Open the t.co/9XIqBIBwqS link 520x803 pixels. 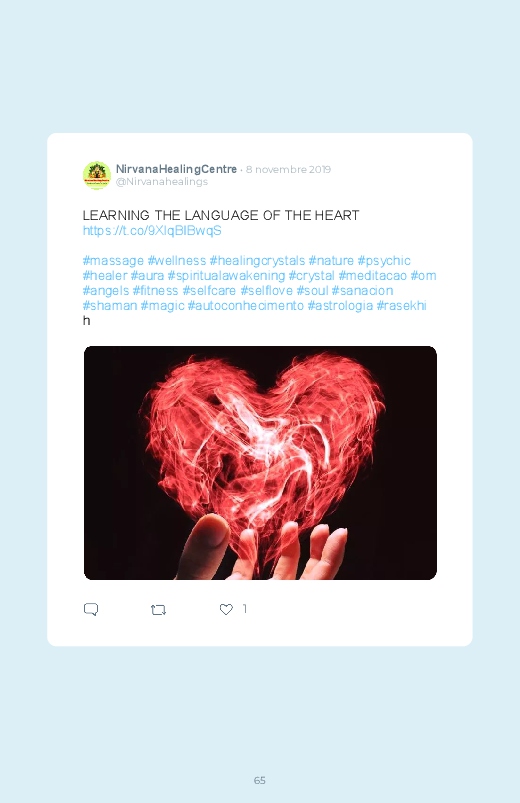coord(152,230)
